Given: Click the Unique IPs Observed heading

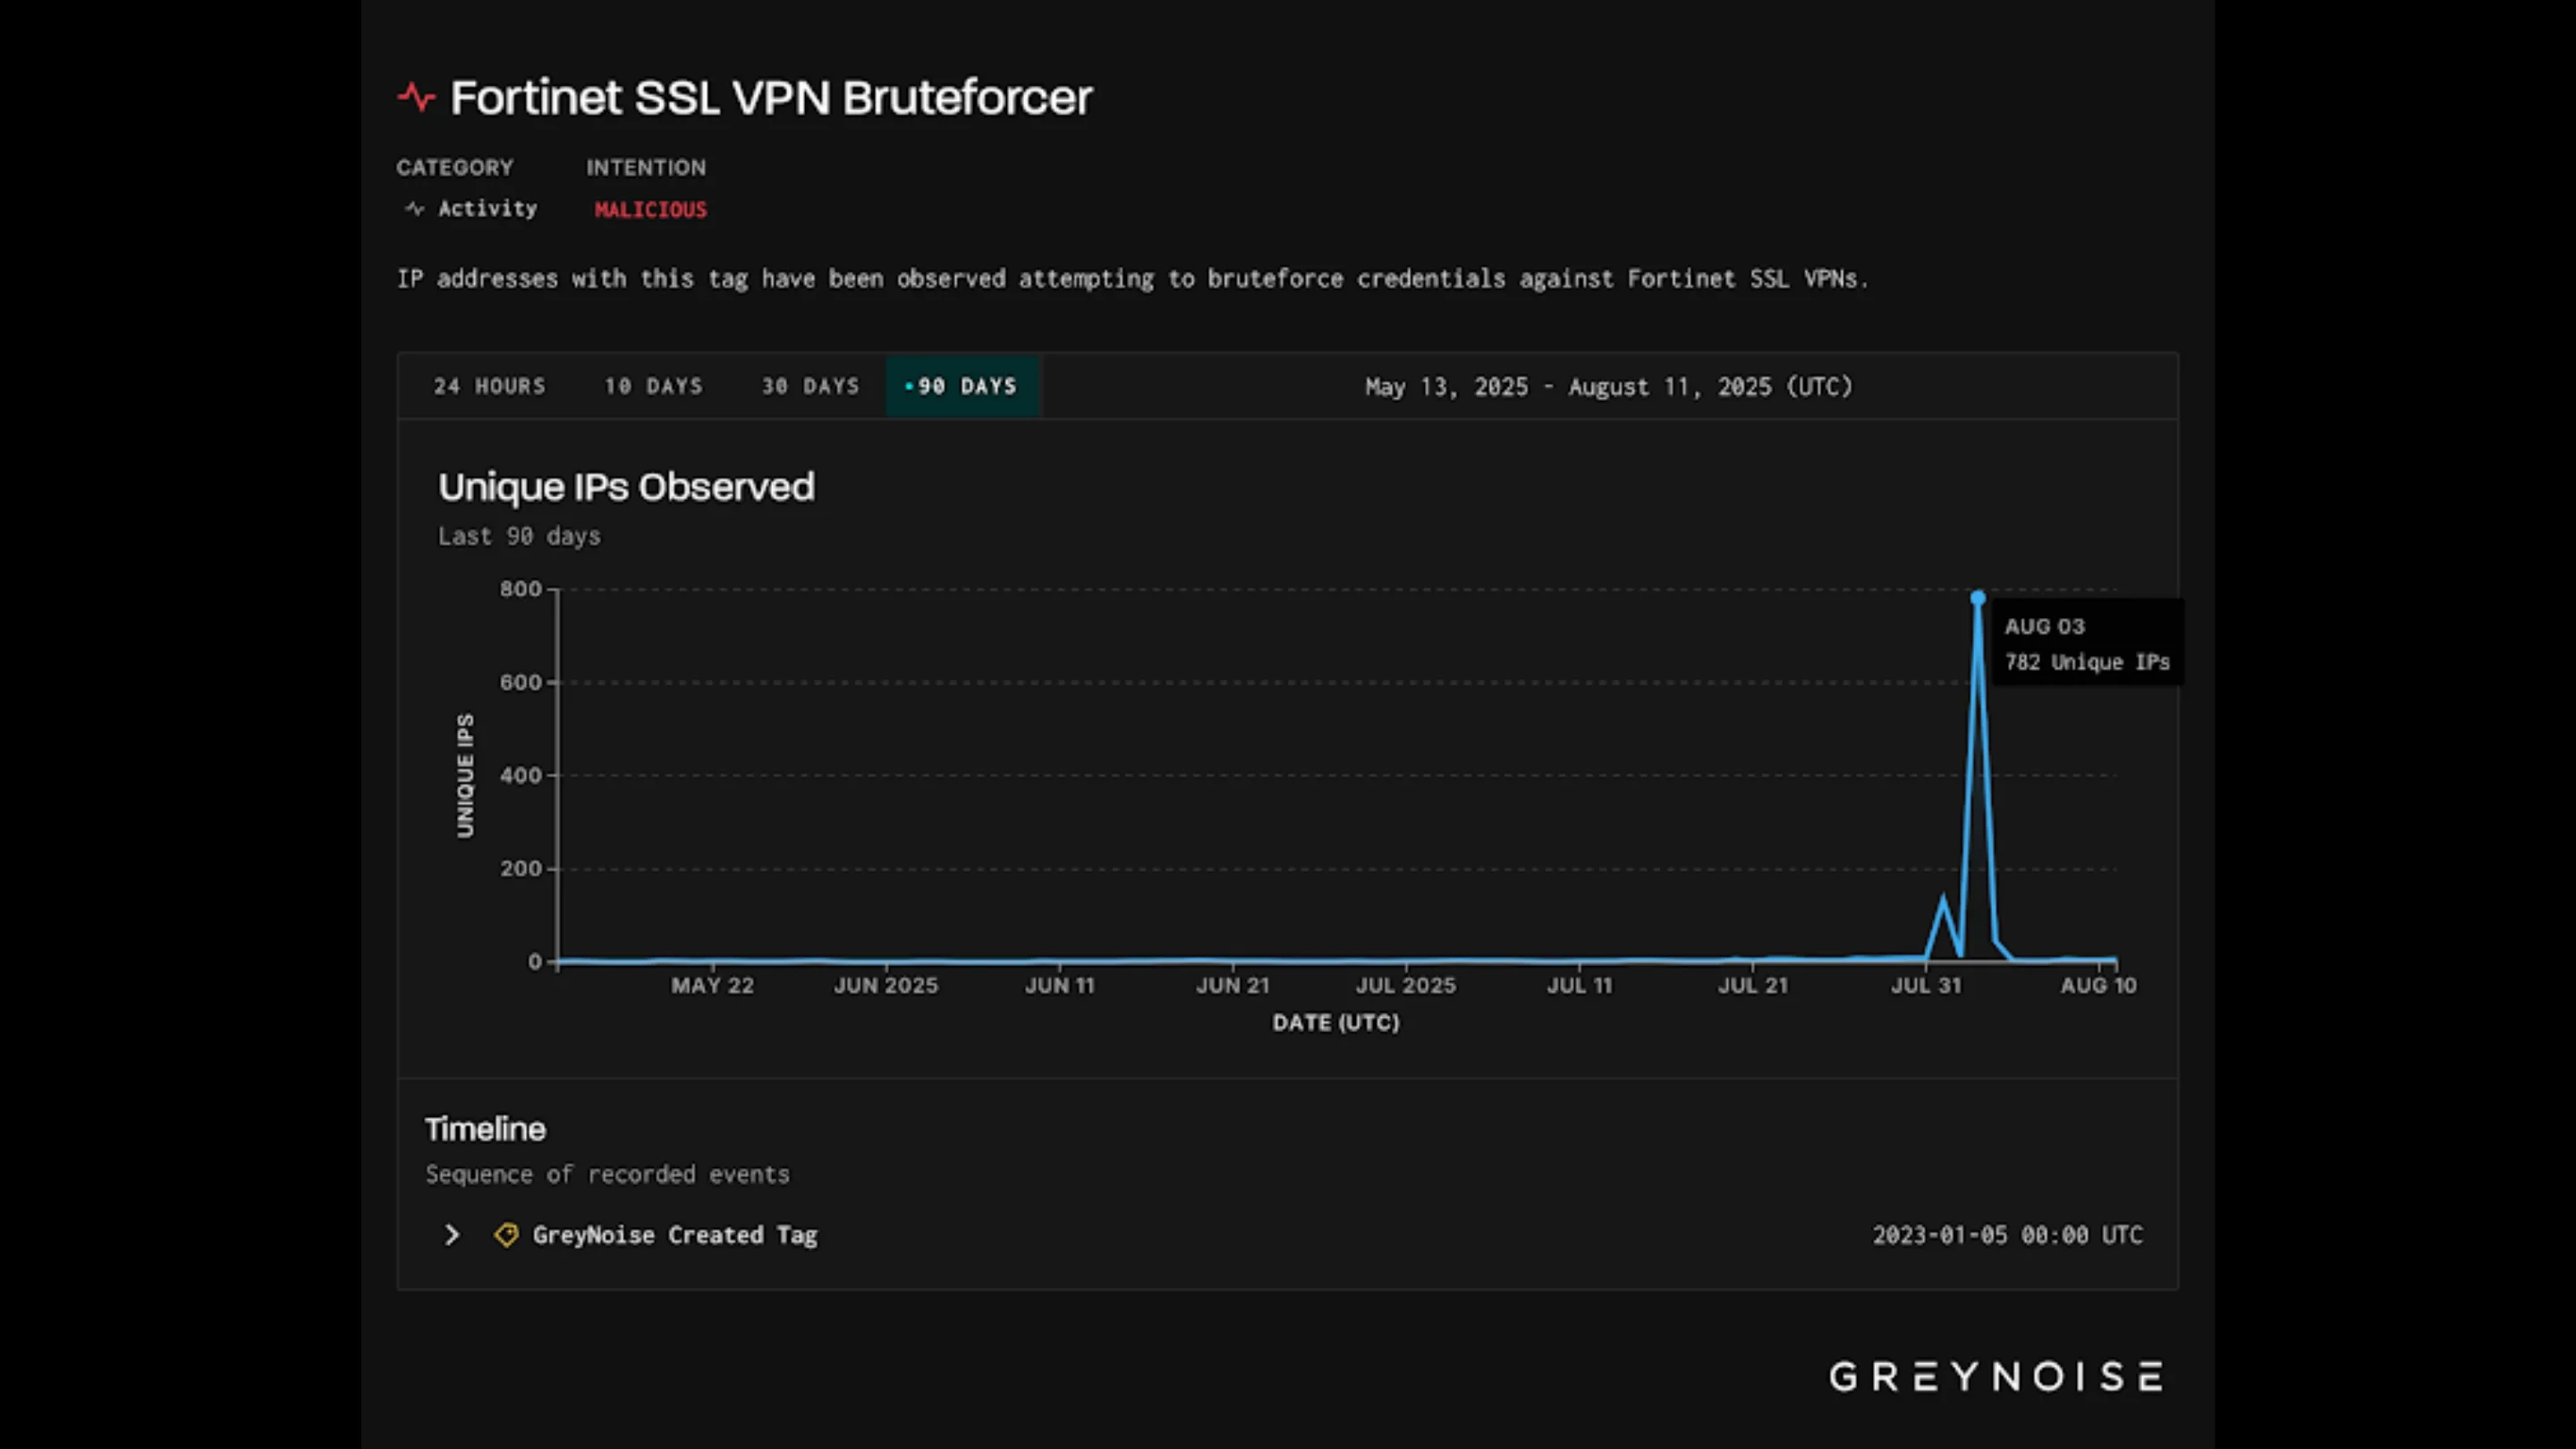Looking at the screenshot, I should 627,487.
